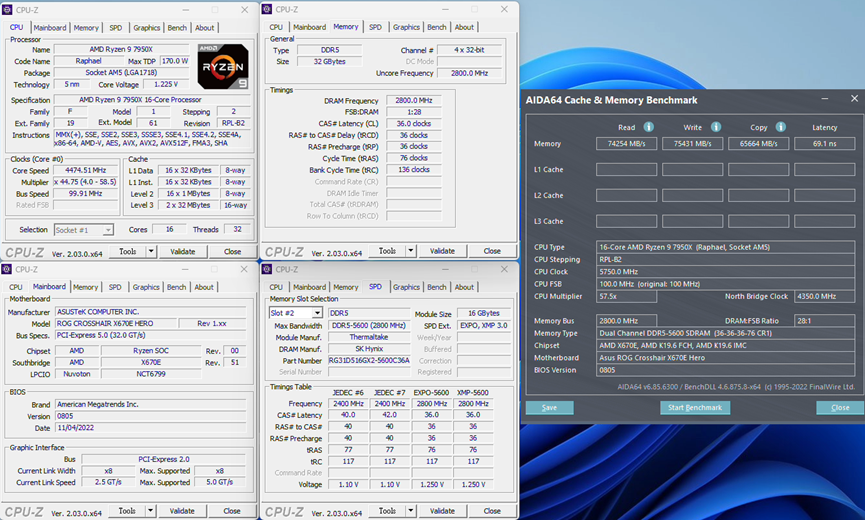Click the DRAM manufacturer SK Hynix field
Viewport: 865px width, 520px height.
(x=369, y=349)
